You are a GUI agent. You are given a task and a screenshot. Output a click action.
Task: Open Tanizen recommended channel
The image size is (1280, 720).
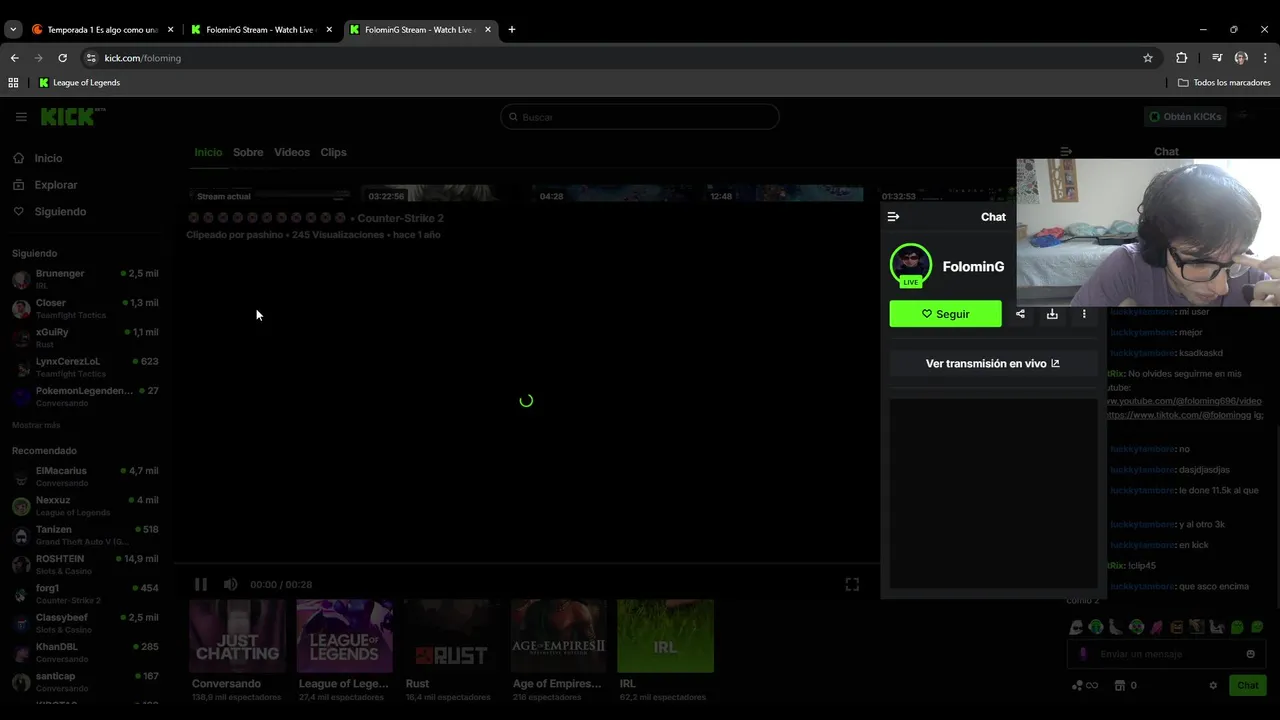(85, 535)
